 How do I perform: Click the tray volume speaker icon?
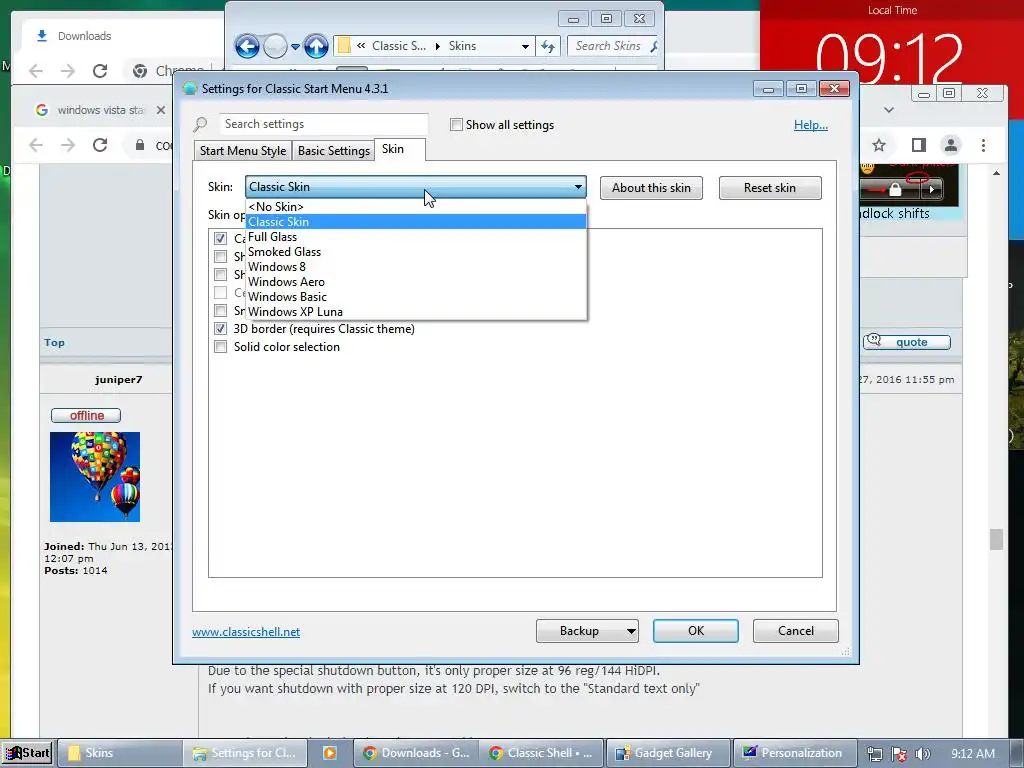(923, 754)
